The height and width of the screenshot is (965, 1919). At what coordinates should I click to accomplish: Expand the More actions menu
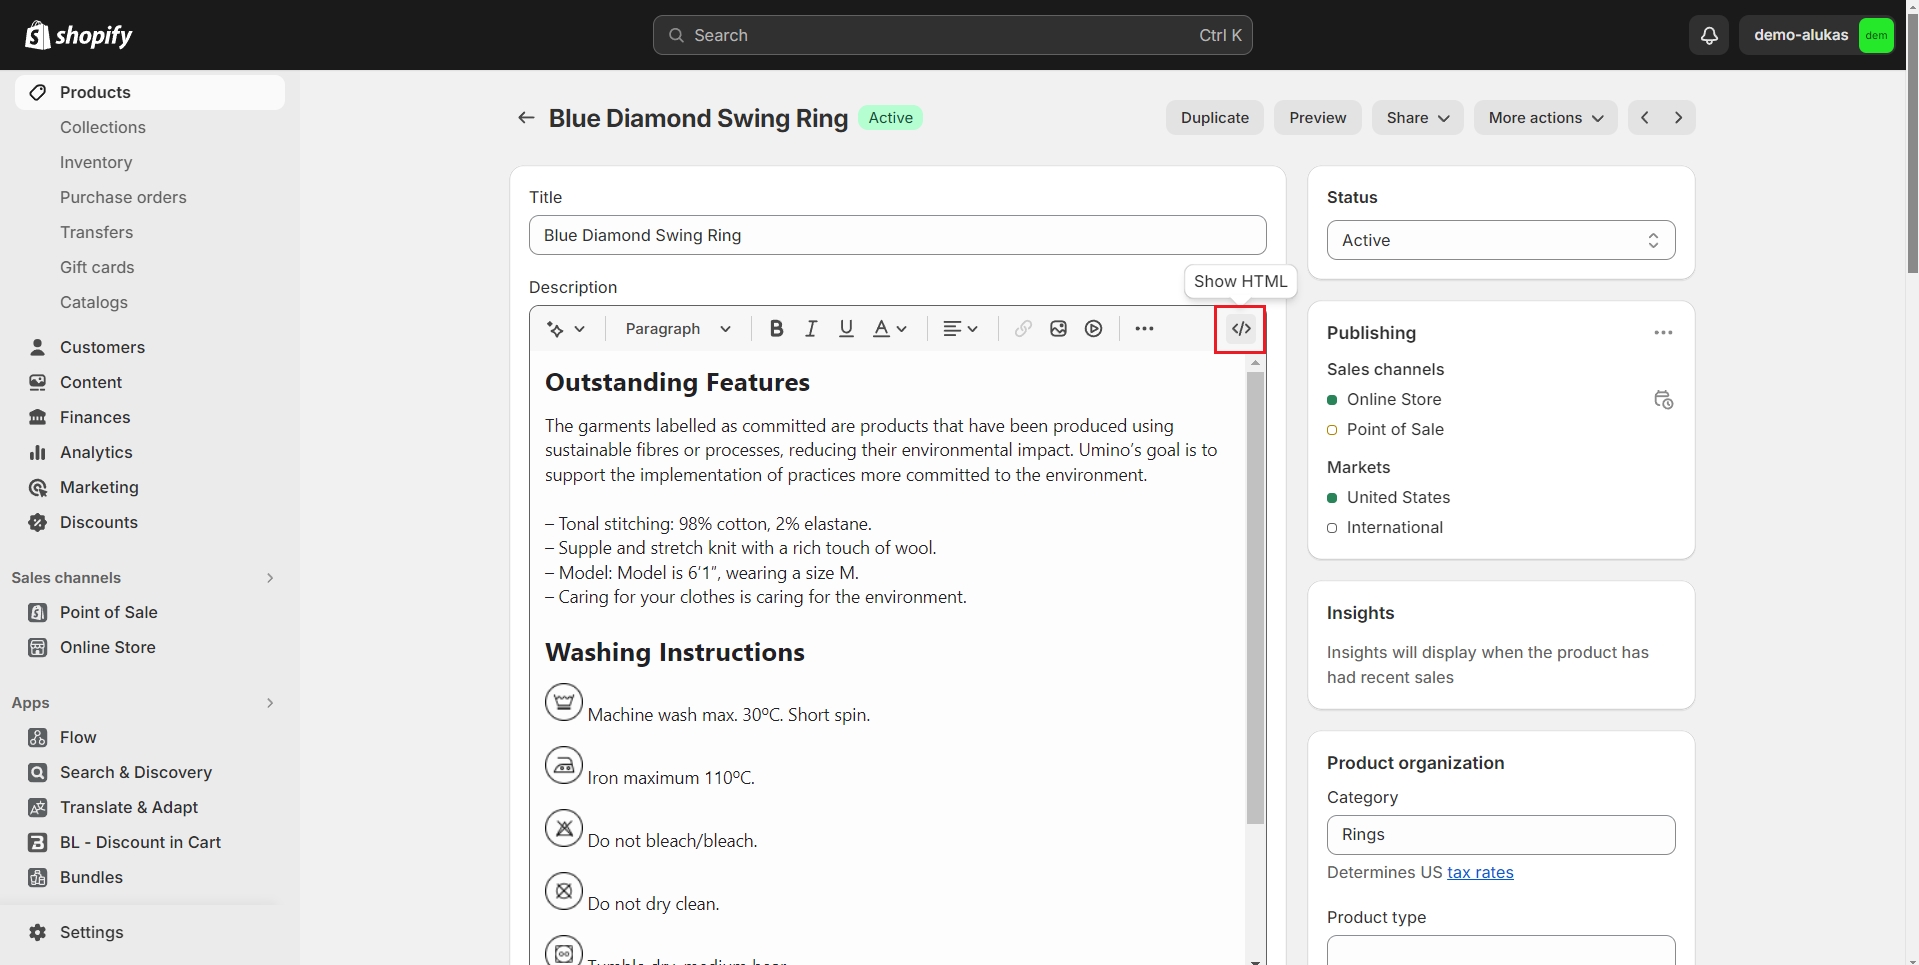[1544, 118]
